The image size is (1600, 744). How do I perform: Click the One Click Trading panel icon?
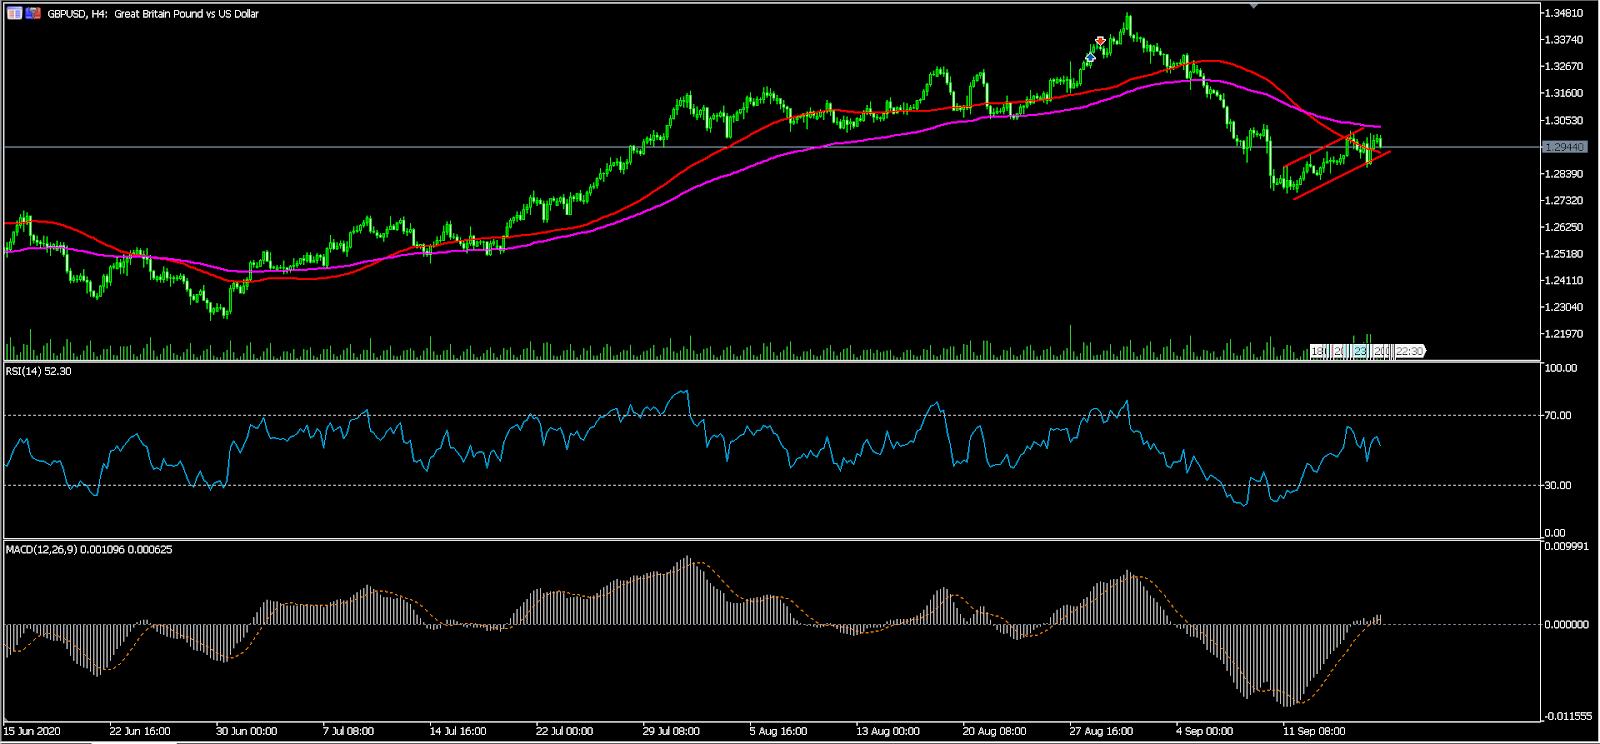14,14
